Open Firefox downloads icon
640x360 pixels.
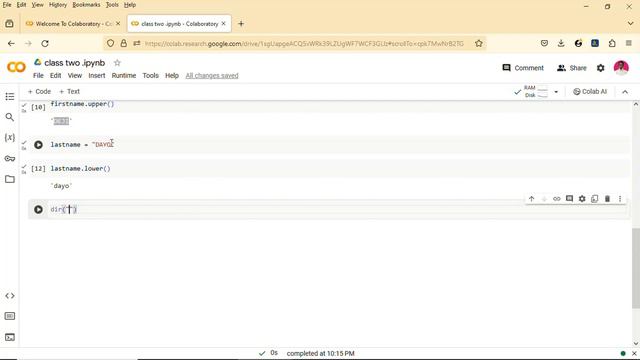(561, 43)
